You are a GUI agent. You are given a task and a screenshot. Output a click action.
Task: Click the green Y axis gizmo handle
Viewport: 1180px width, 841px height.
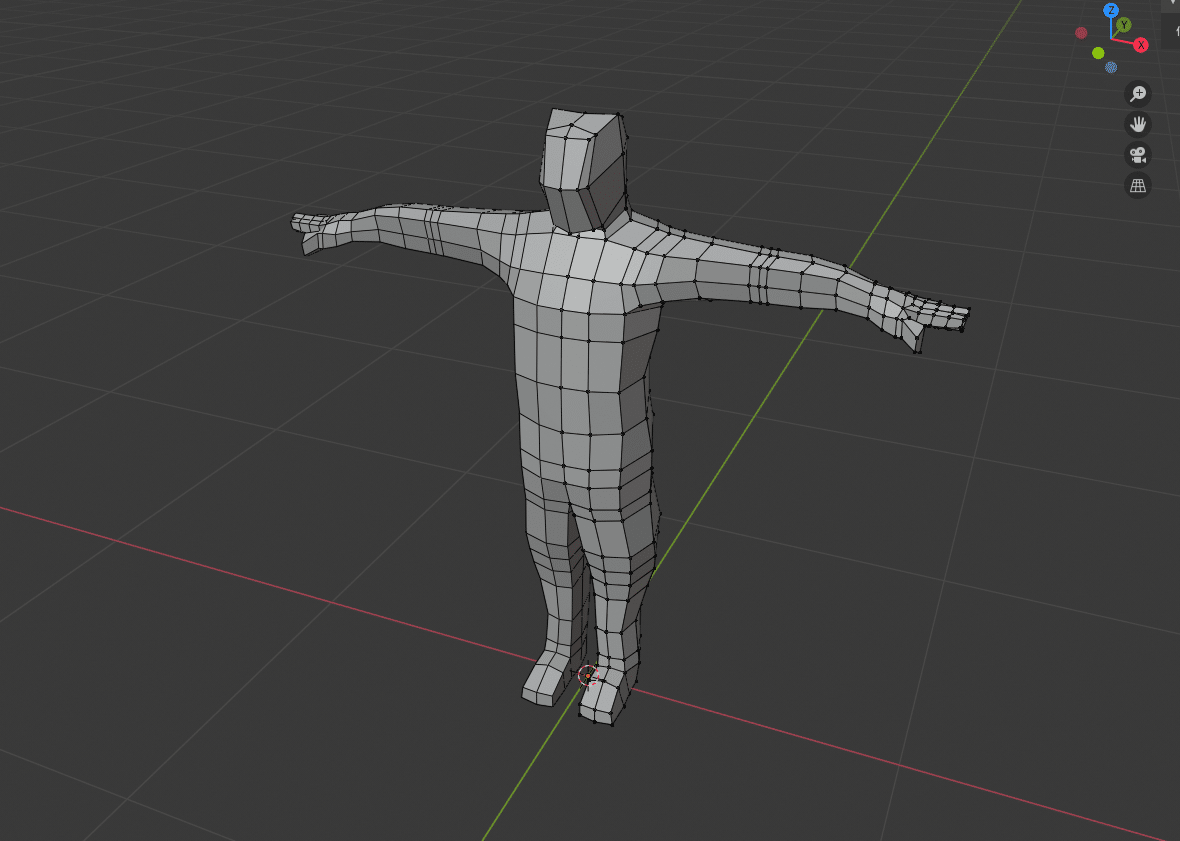click(x=1124, y=25)
